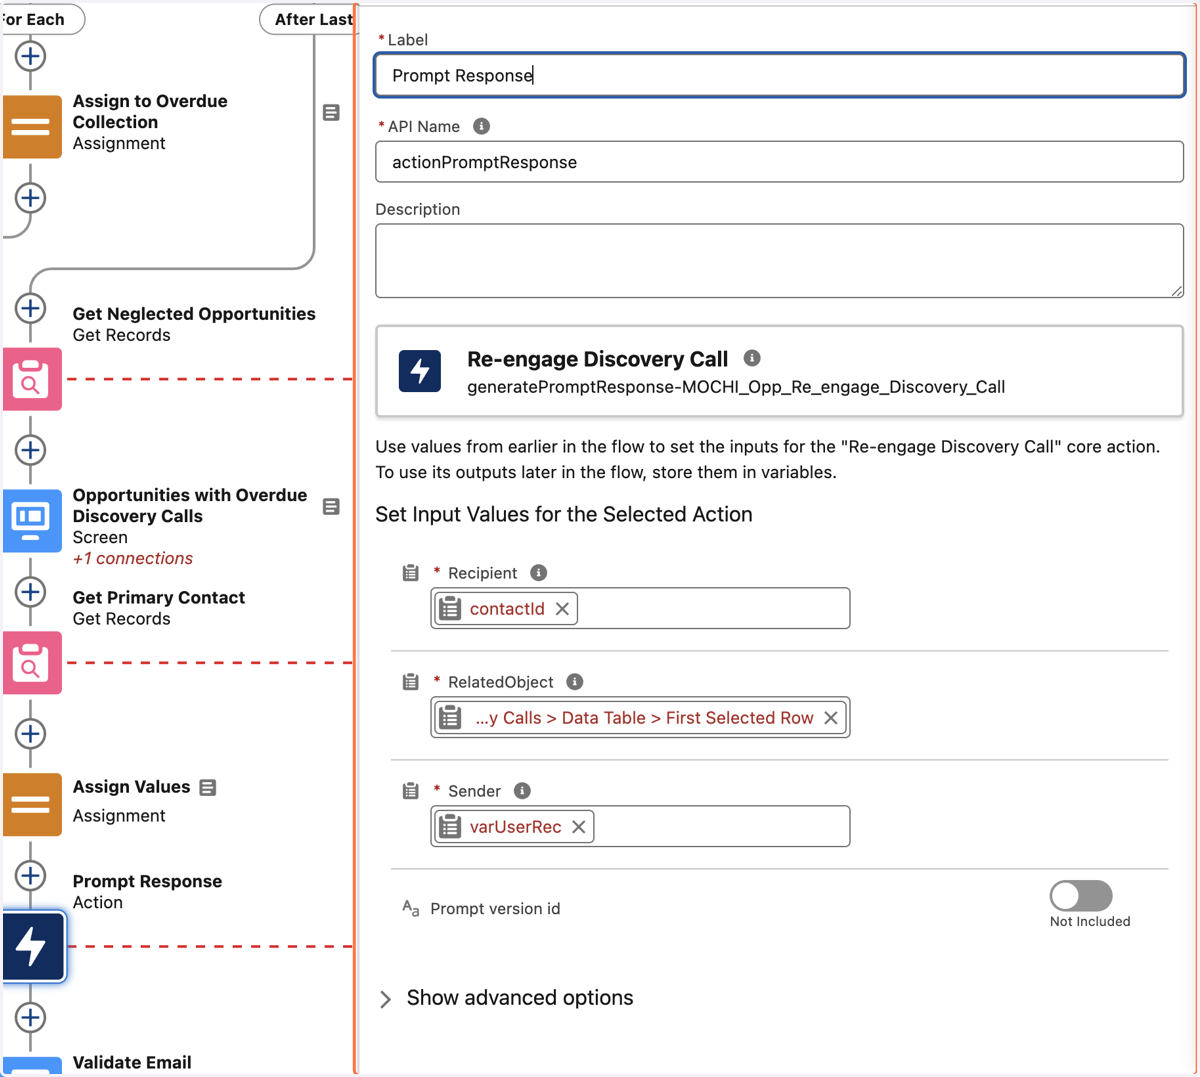This screenshot has width=1200, height=1077.
Task: Select Validate Email element label
Action: (x=132, y=1063)
